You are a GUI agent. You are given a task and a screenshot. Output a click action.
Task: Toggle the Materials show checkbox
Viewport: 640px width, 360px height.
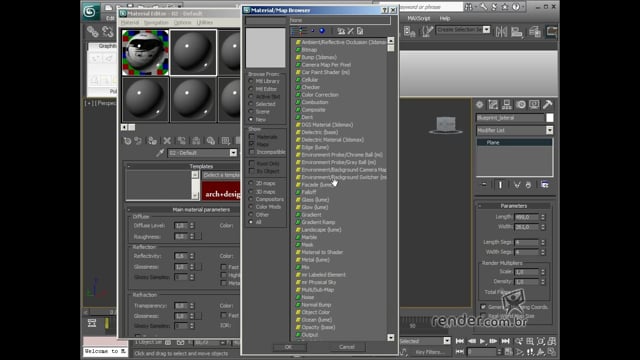pyautogui.click(x=252, y=137)
